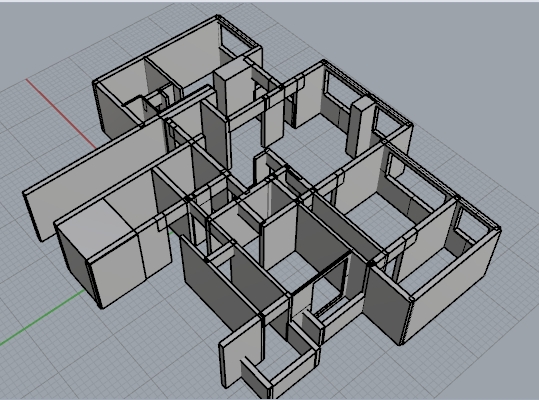The height and width of the screenshot is (400, 539).
Task: Click empty grid area in top-right corner
Action: click(x=464, y=52)
